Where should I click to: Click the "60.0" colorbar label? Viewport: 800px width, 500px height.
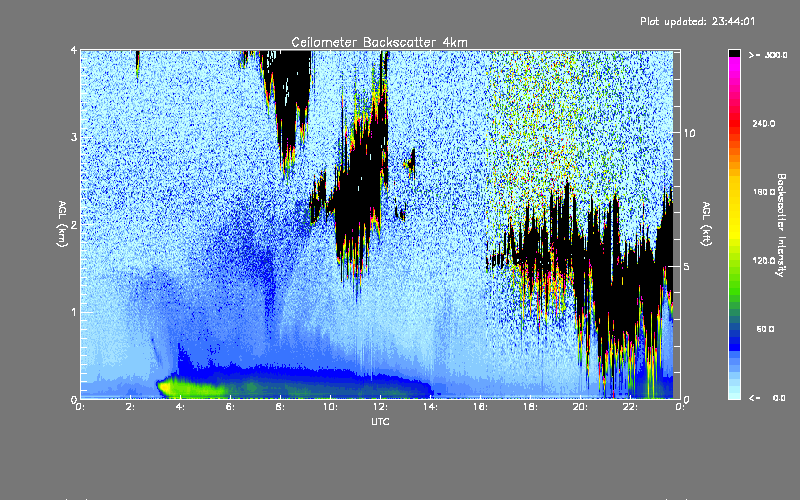pyautogui.click(x=765, y=329)
